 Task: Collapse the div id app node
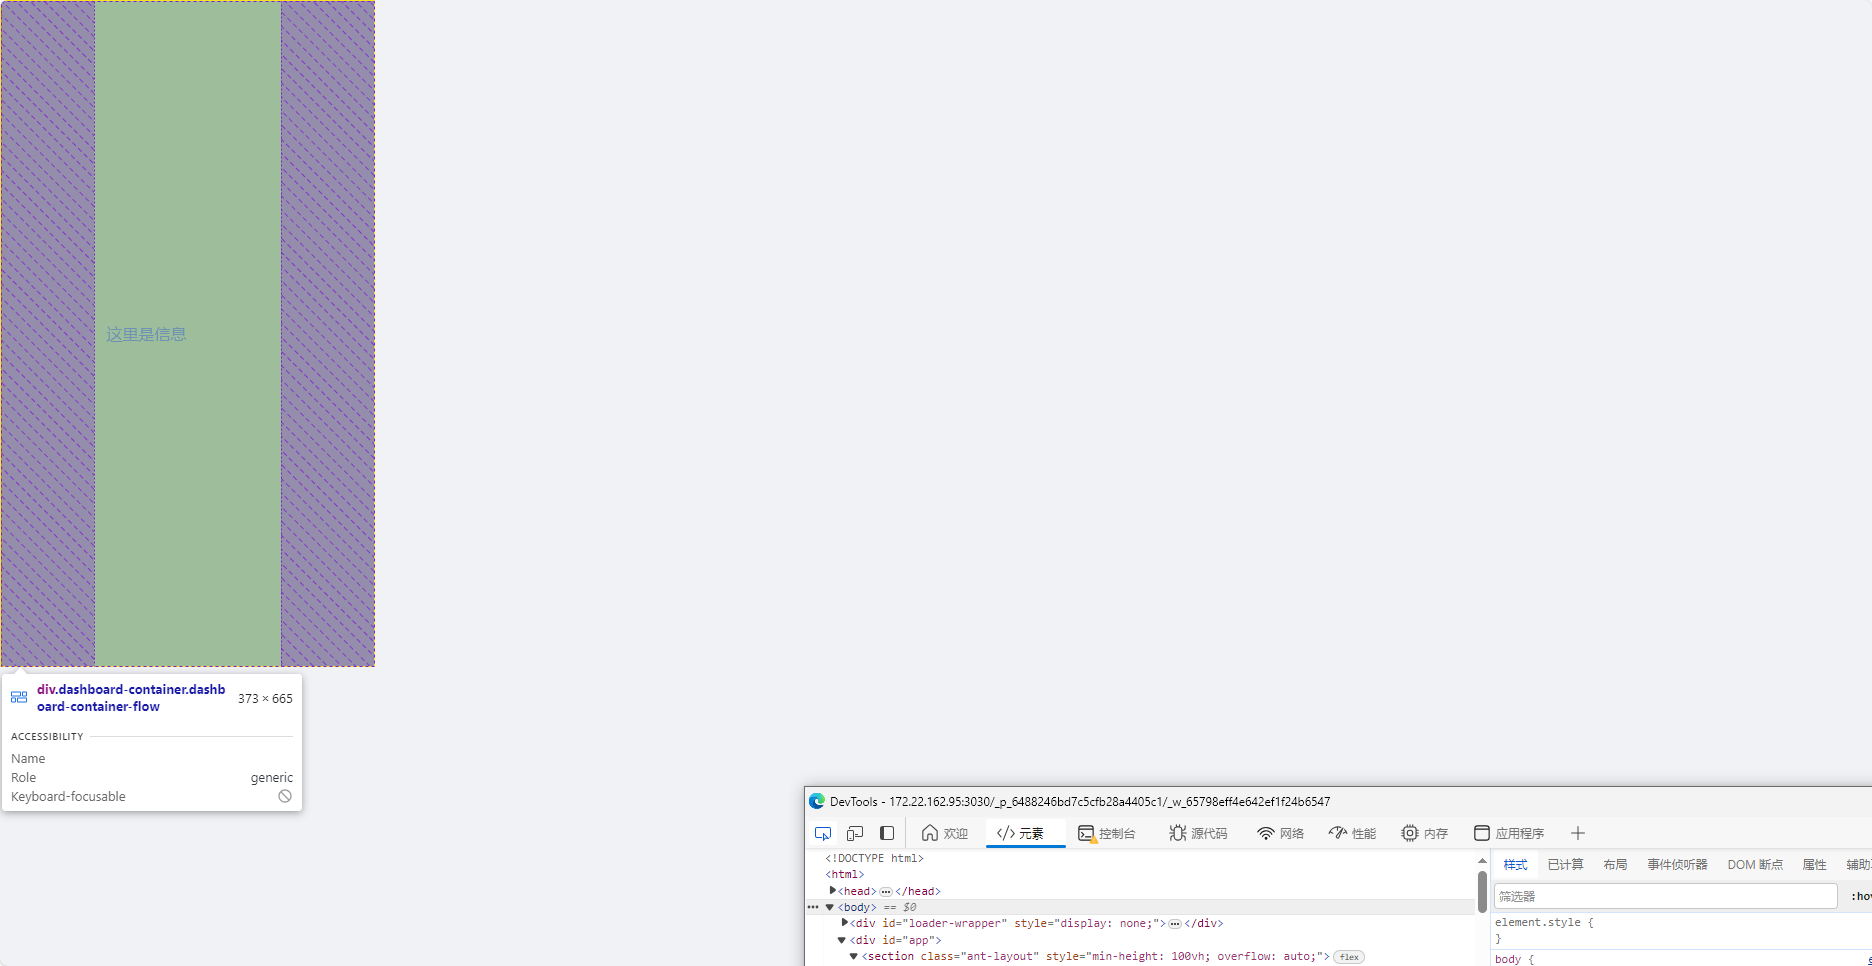pyautogui.click(x=841, y=940)
